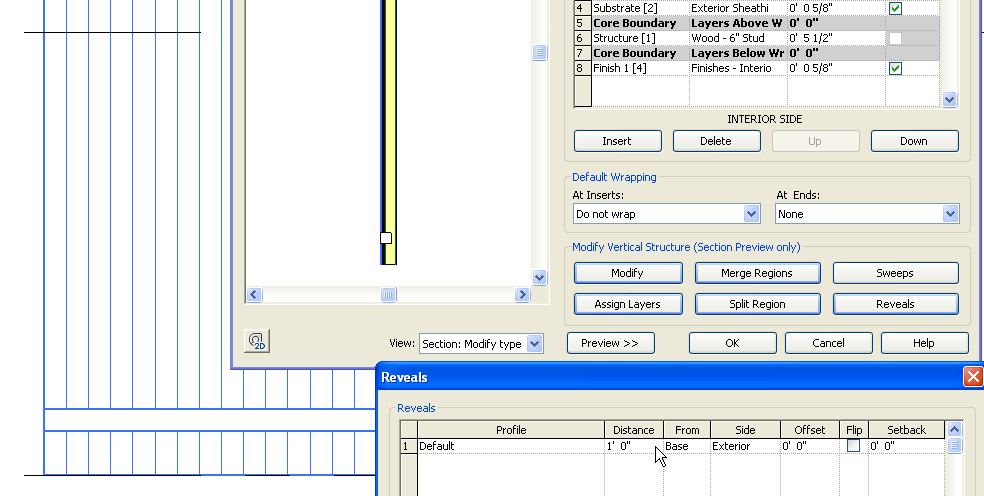Viewport: 984px width, 496px height.
Task: Open the Sweeps dialog button
Action: [x=896, y=273]
